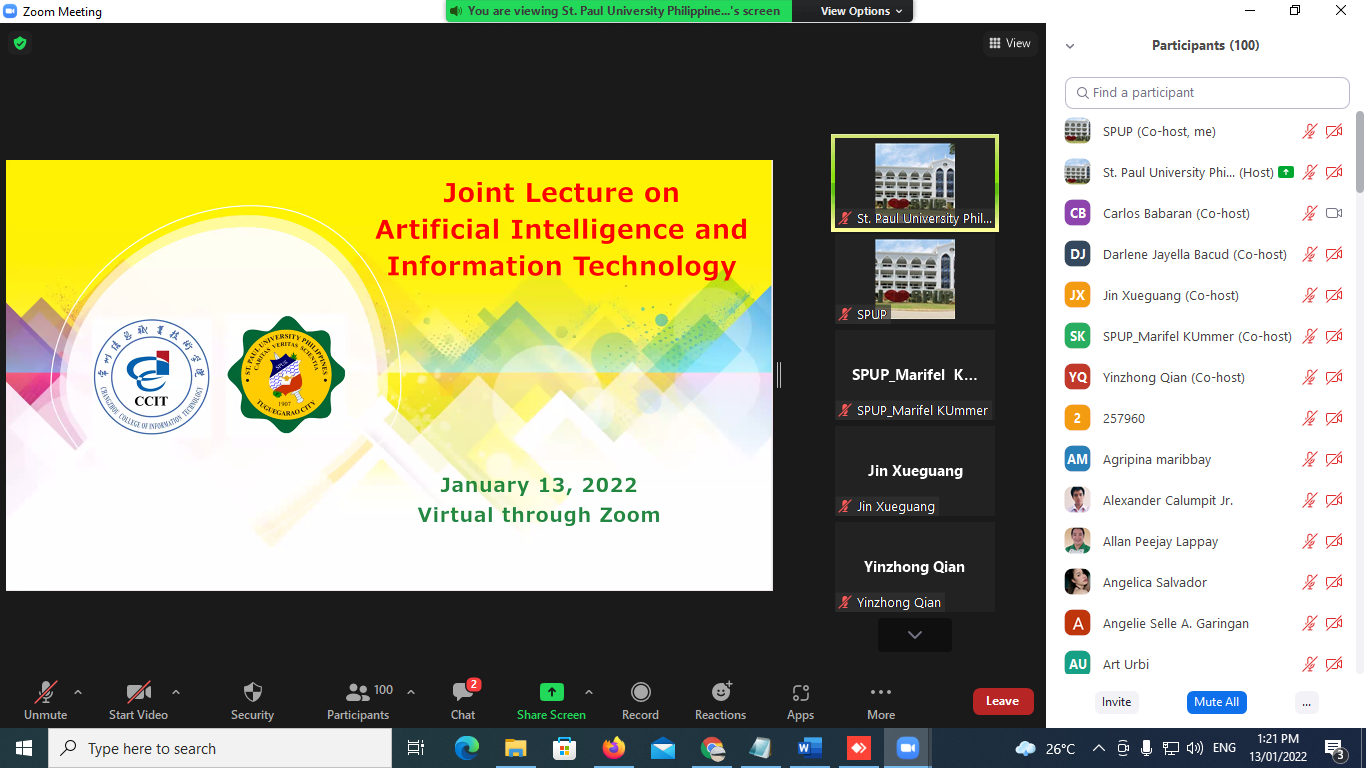Select the SPUP_Marifel KUmmer video tile
The image size is (1366, 768).
point(914,375)
